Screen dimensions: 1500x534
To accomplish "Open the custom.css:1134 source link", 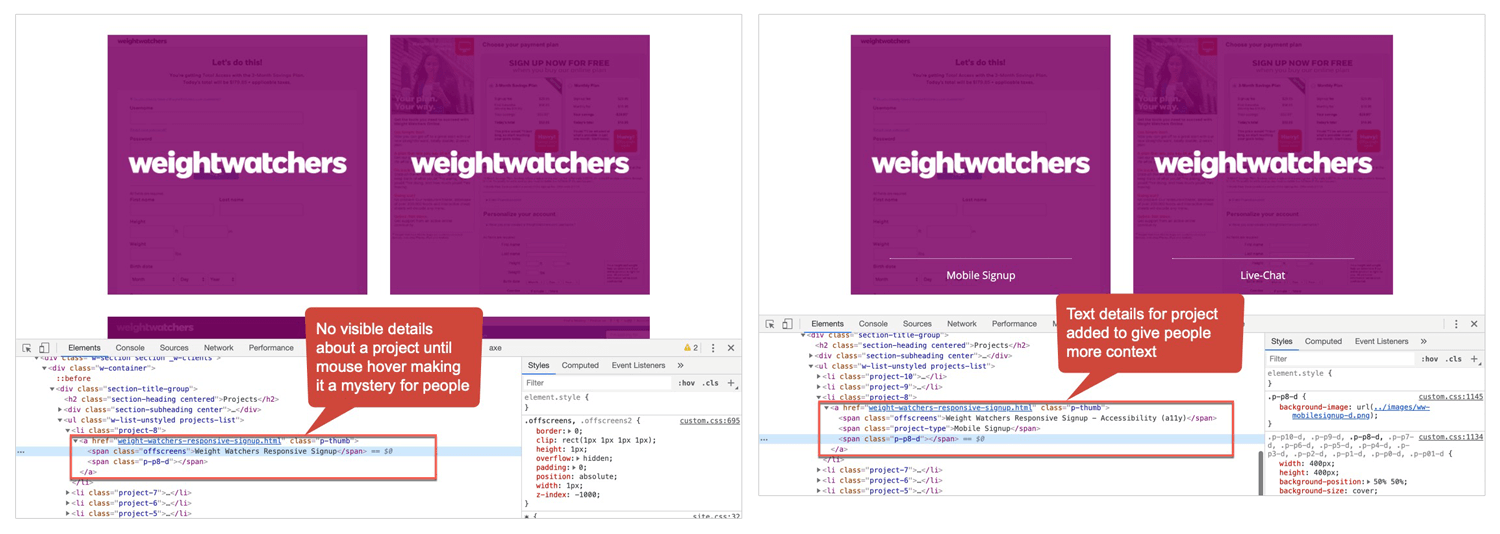I will click(1451, 437).
